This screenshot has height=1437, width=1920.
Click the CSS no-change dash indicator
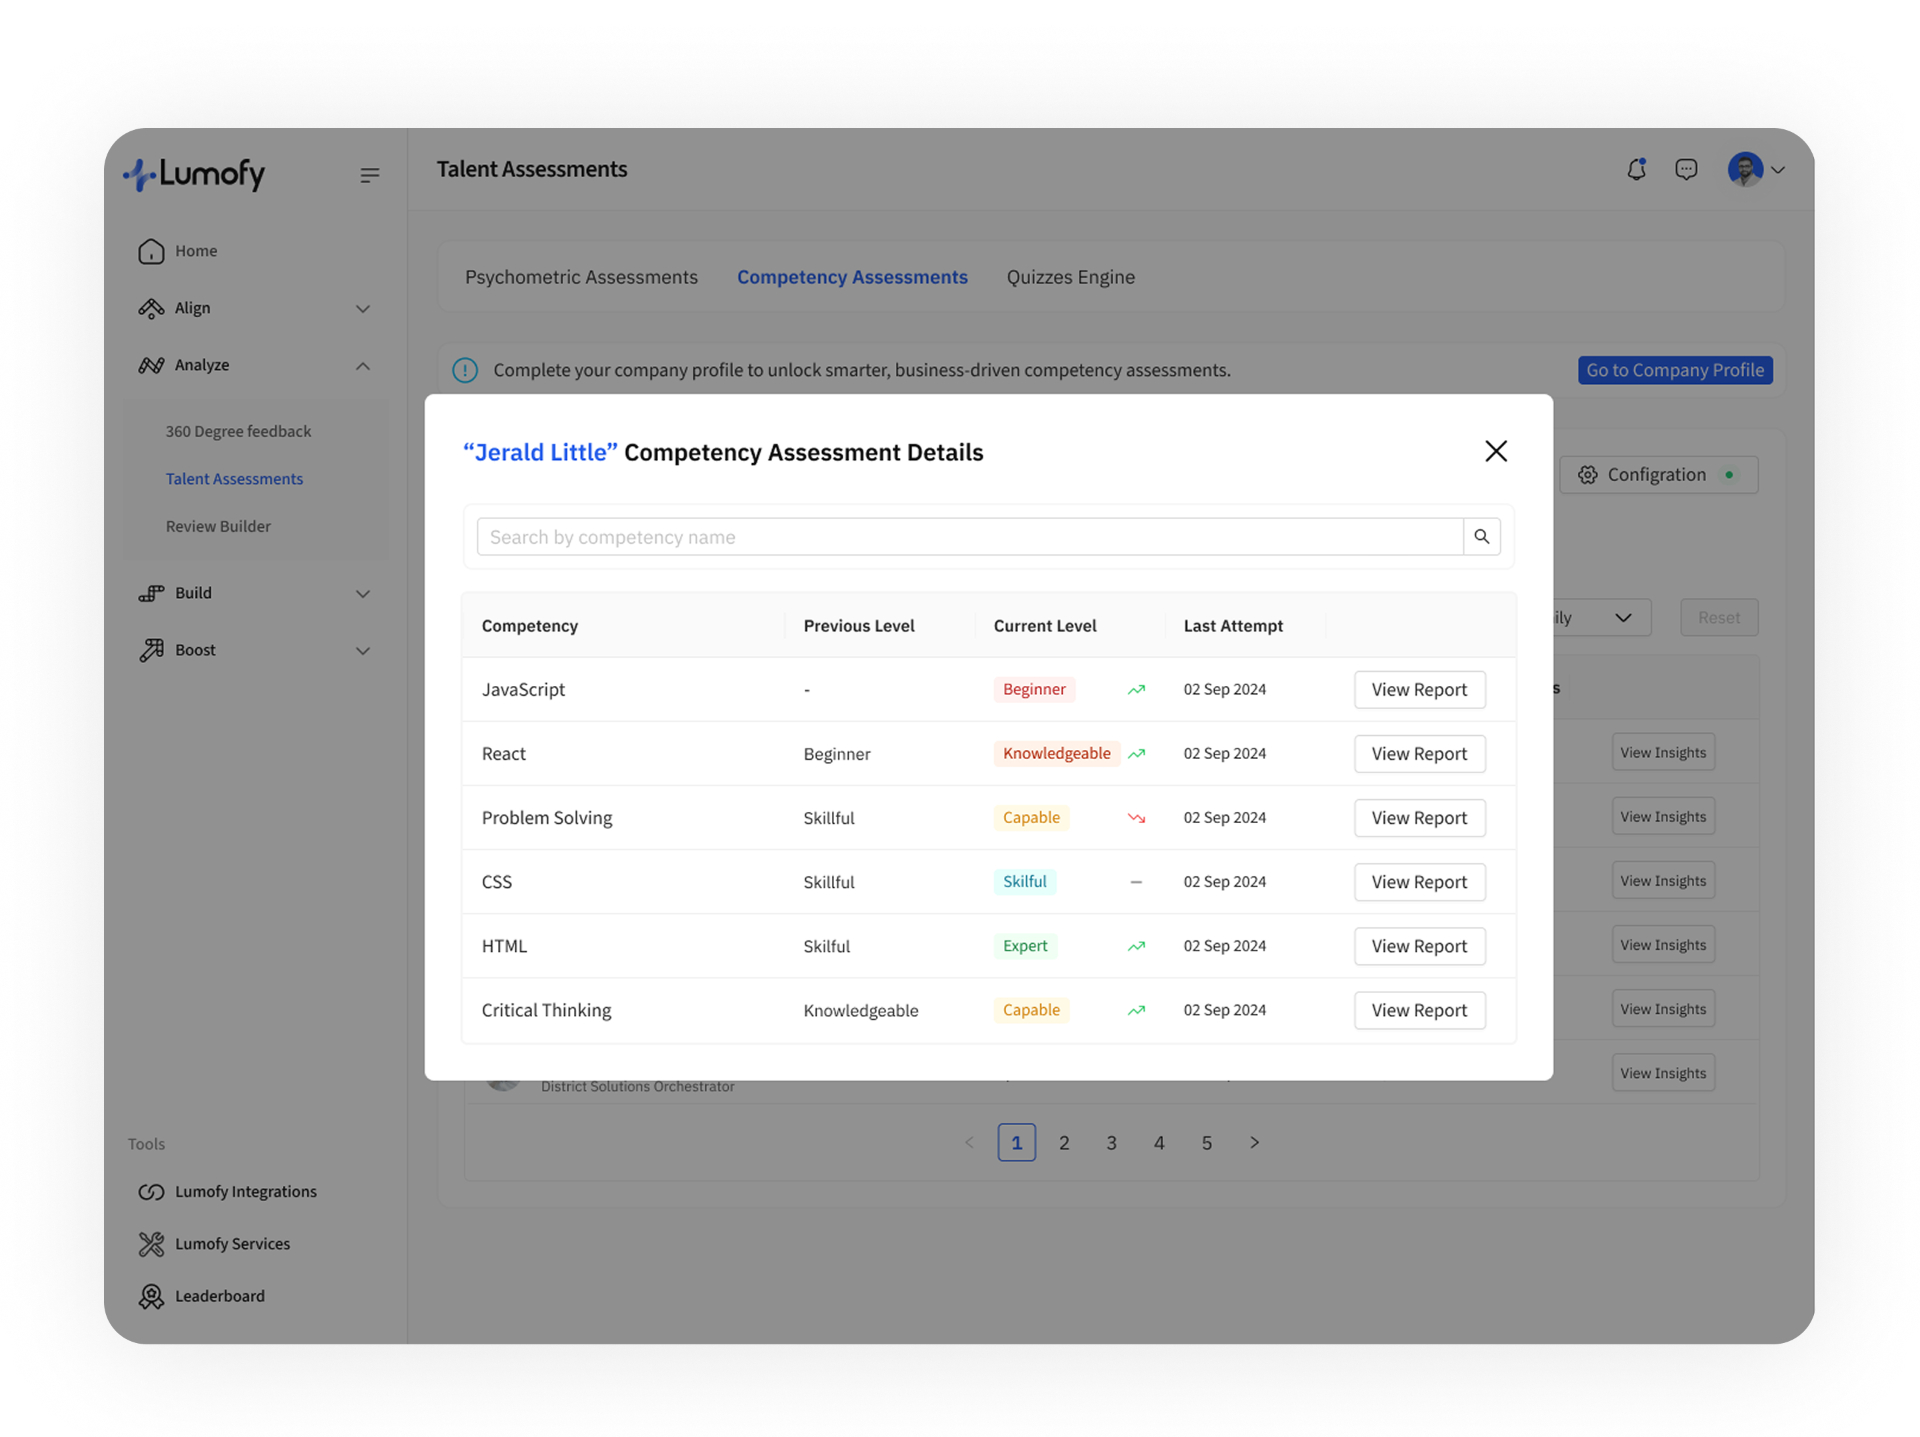1136,882
